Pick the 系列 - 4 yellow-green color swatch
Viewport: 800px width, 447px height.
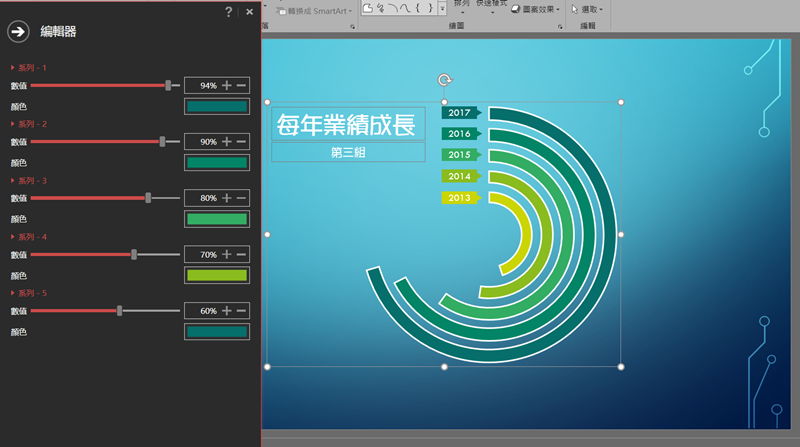(217, 275)
